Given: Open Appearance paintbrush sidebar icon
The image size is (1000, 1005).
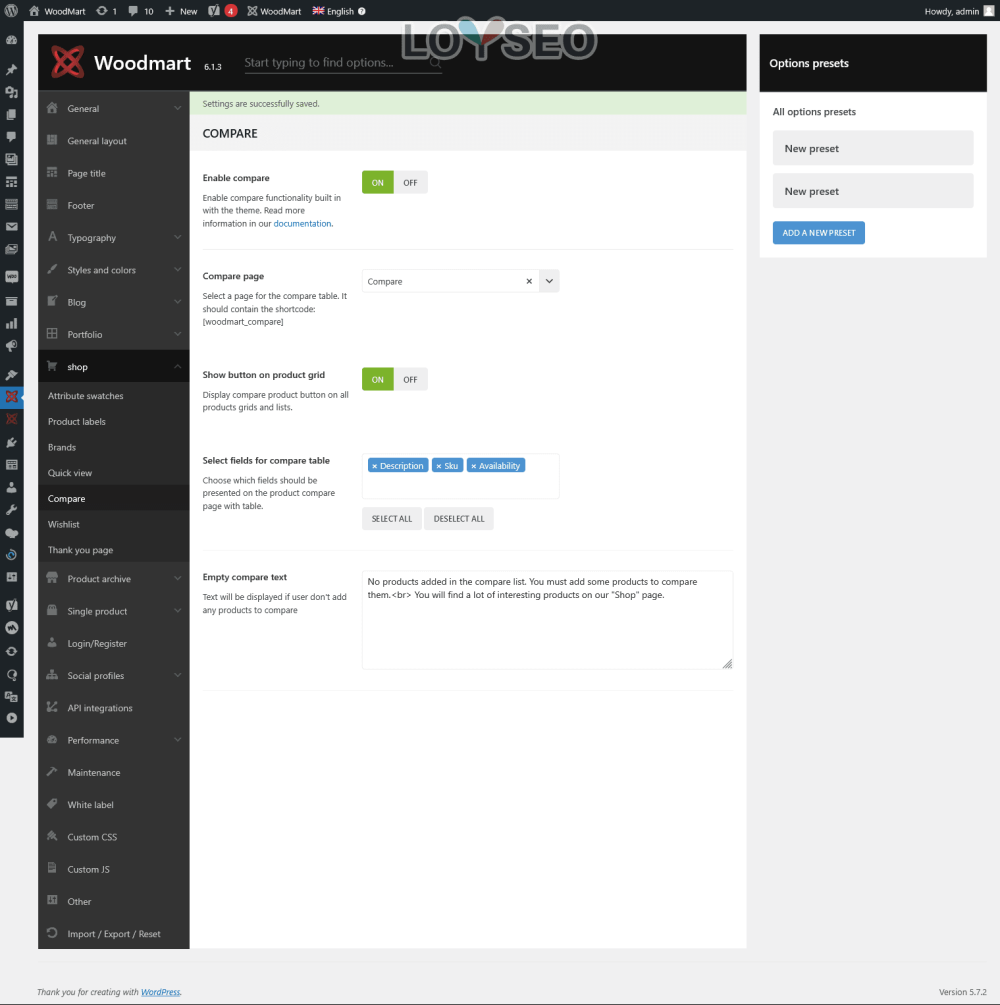Looking at the screenshot, I should click(11, 374).
